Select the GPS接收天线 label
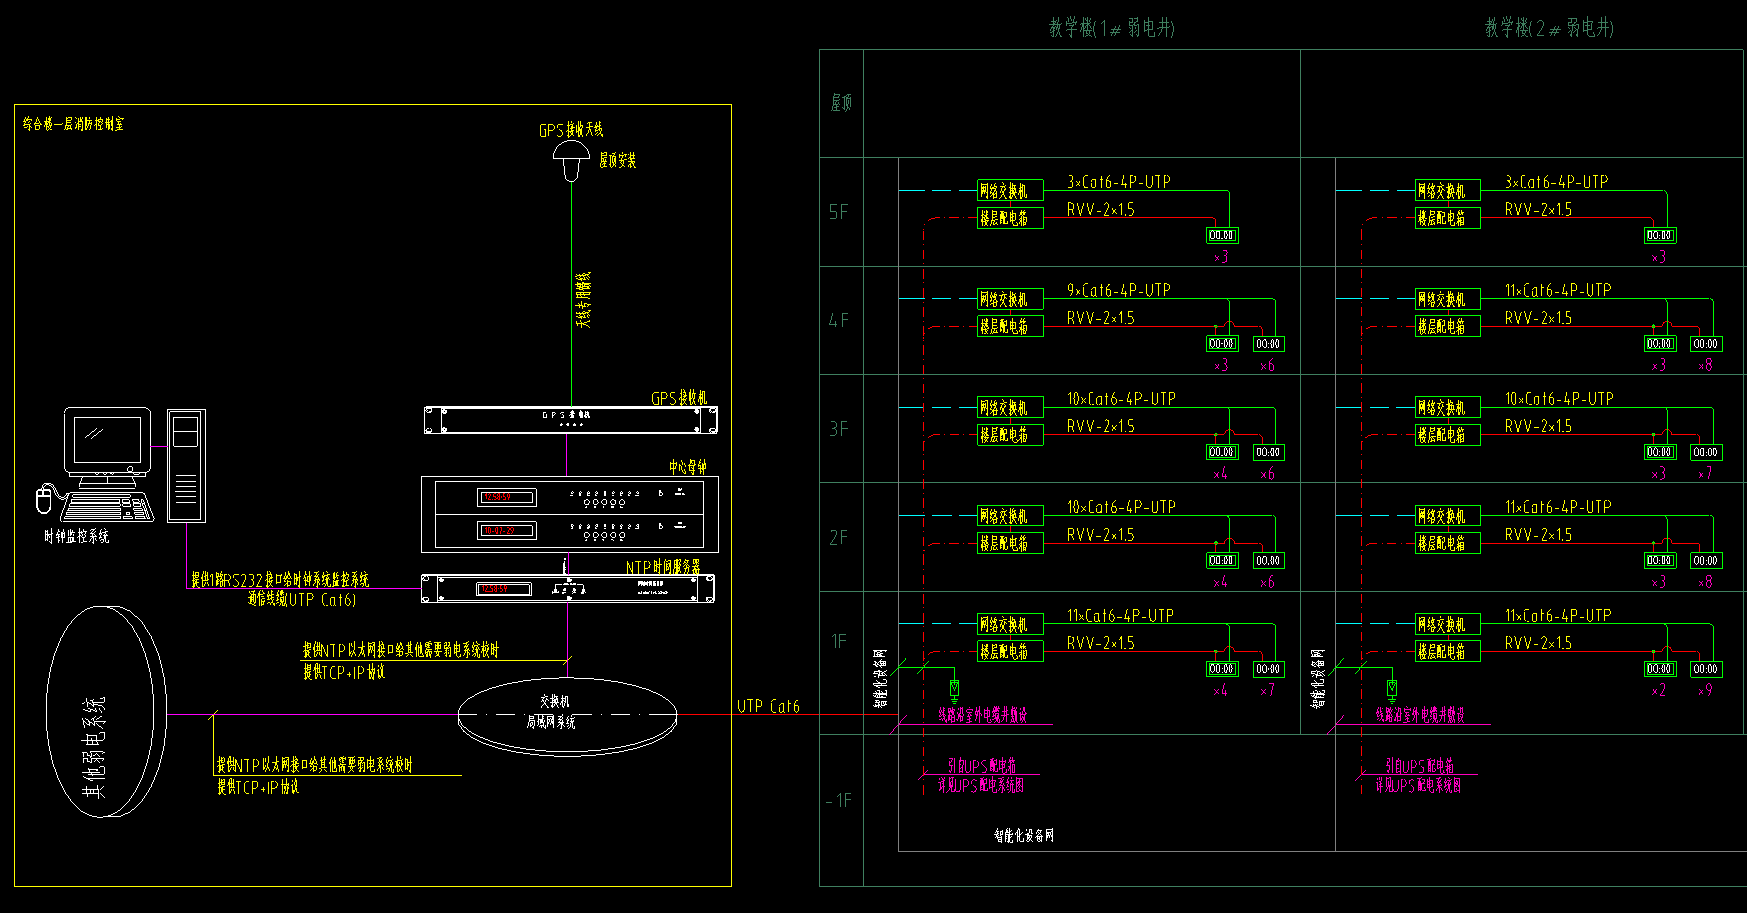The height and width of the screenshot is (913, 1747). pyautogui.click(x=571, y=130)
